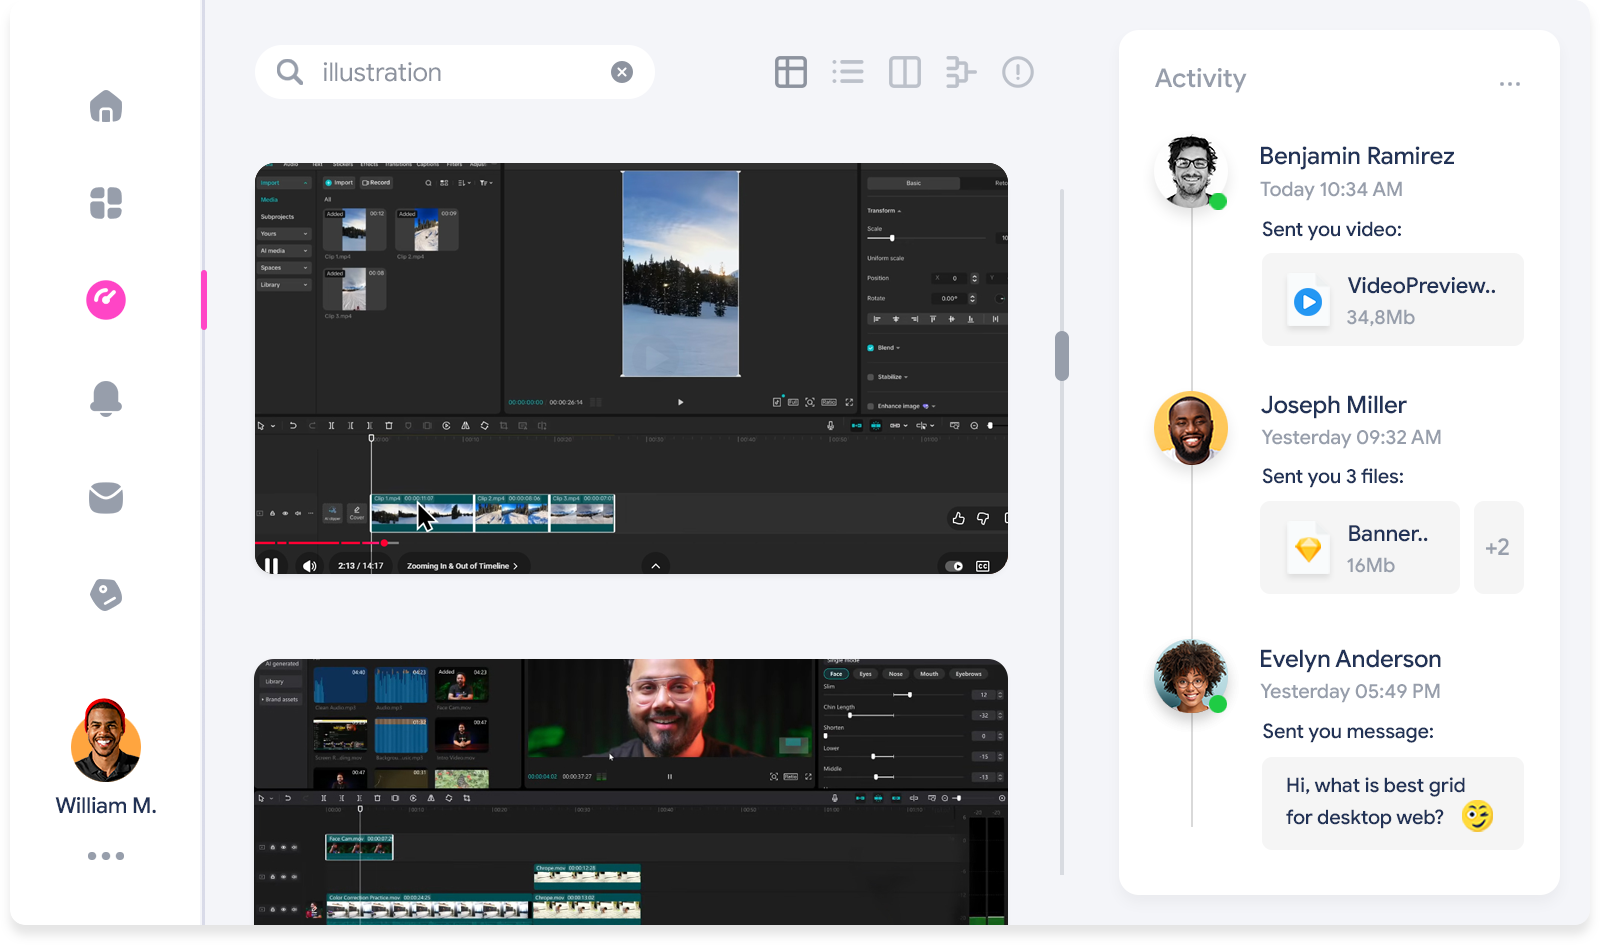Viewport: 1600px width, 945px height.
Task: Toggle closed captions on first video
Action: point(983,566)
